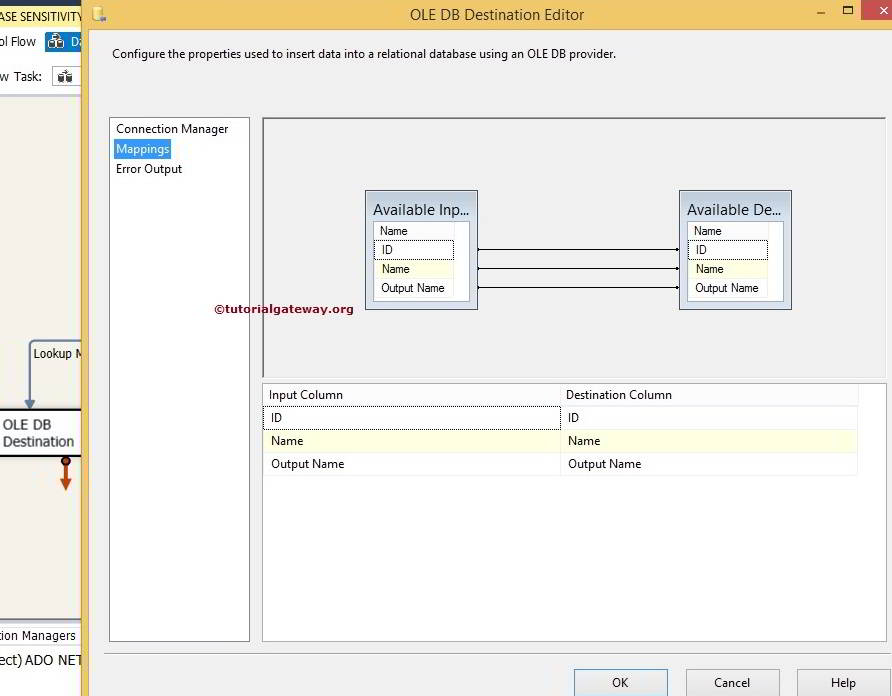The height and width of the screenshot is (696, 892).
Task: Select the Connection Manager page
Action: point(172,129)
